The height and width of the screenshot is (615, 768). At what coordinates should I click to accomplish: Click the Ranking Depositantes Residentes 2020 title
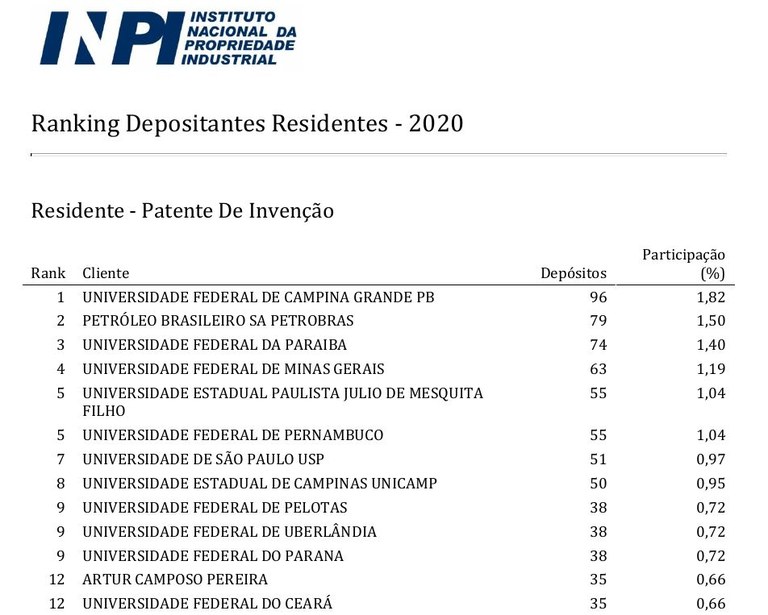pyautogui.click(x=247, y=124)
